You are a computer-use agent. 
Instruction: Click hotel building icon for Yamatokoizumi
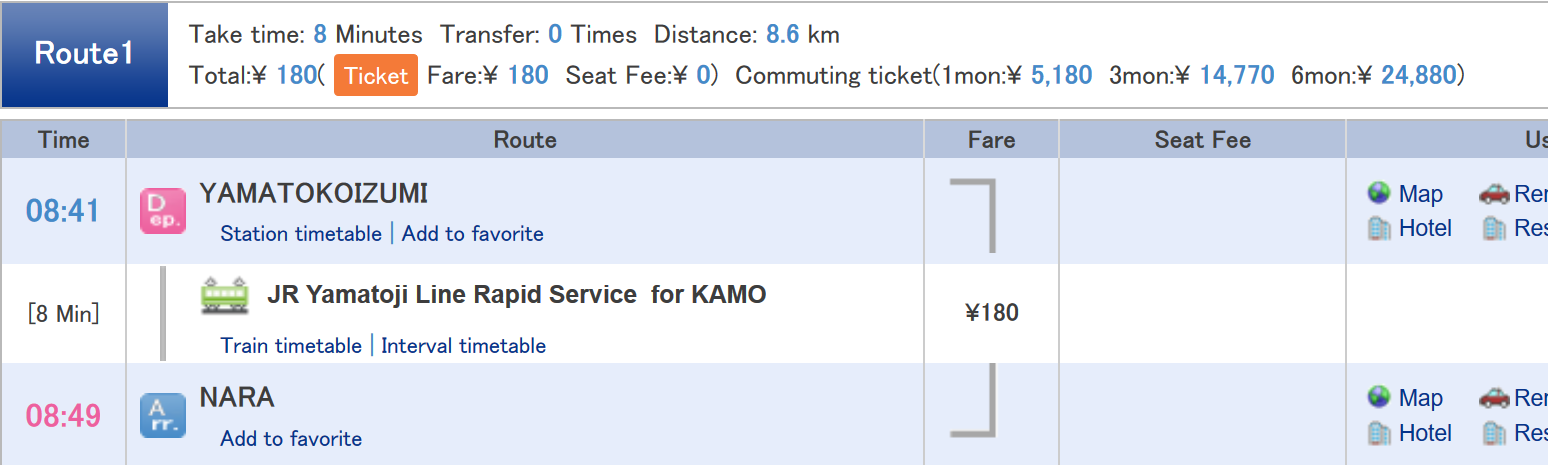(1379, 228)
